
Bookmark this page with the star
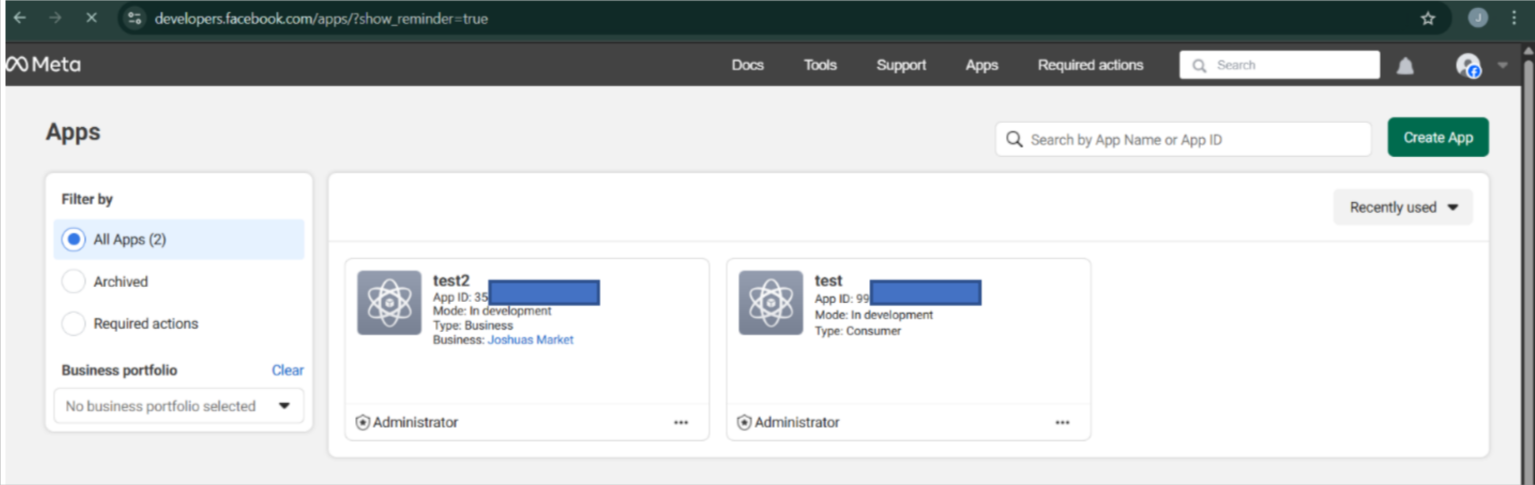pyautogui.click(x=1428, y=18)
